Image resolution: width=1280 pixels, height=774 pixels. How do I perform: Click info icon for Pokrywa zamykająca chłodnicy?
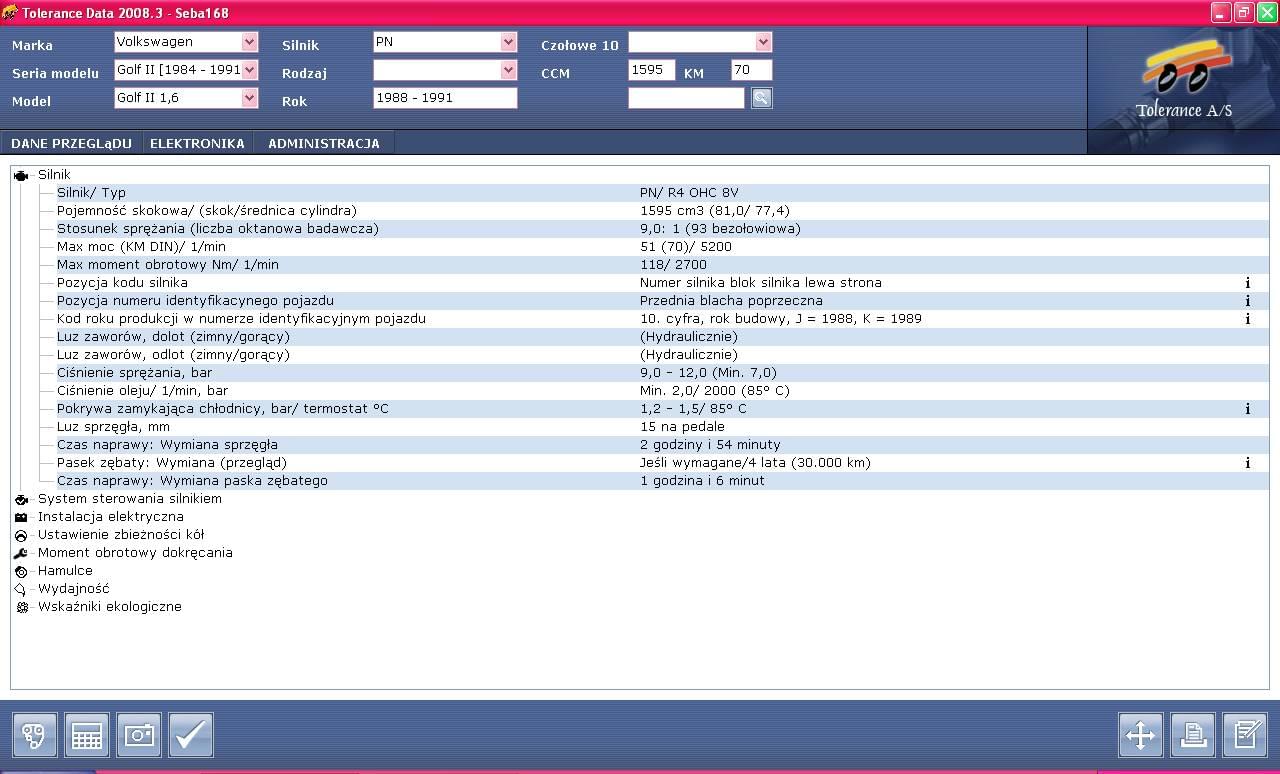tap(1248, 409)
